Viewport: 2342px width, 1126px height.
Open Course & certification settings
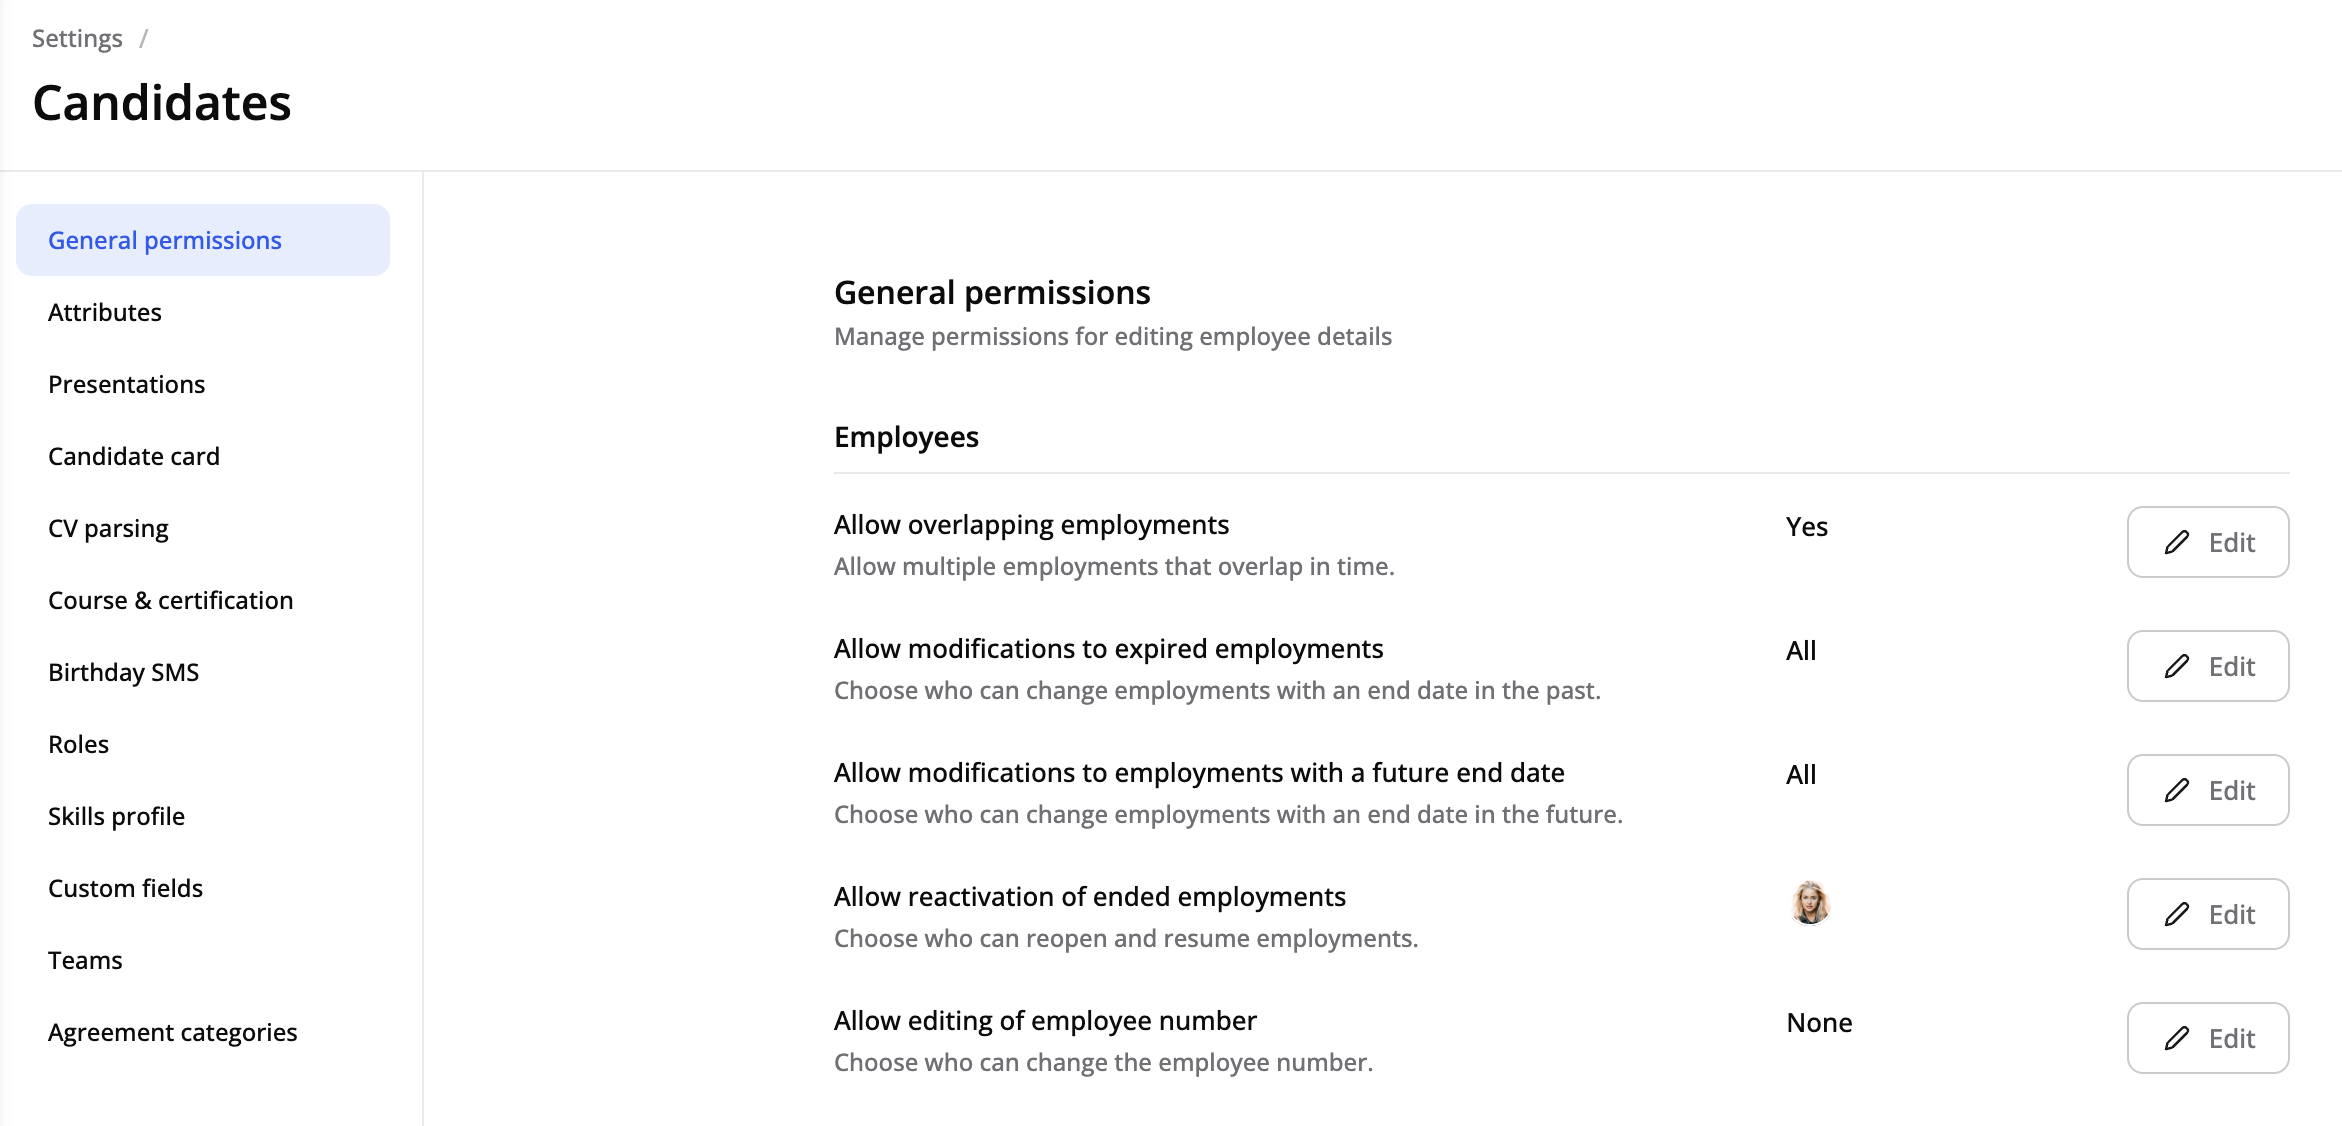click(171, 600)
